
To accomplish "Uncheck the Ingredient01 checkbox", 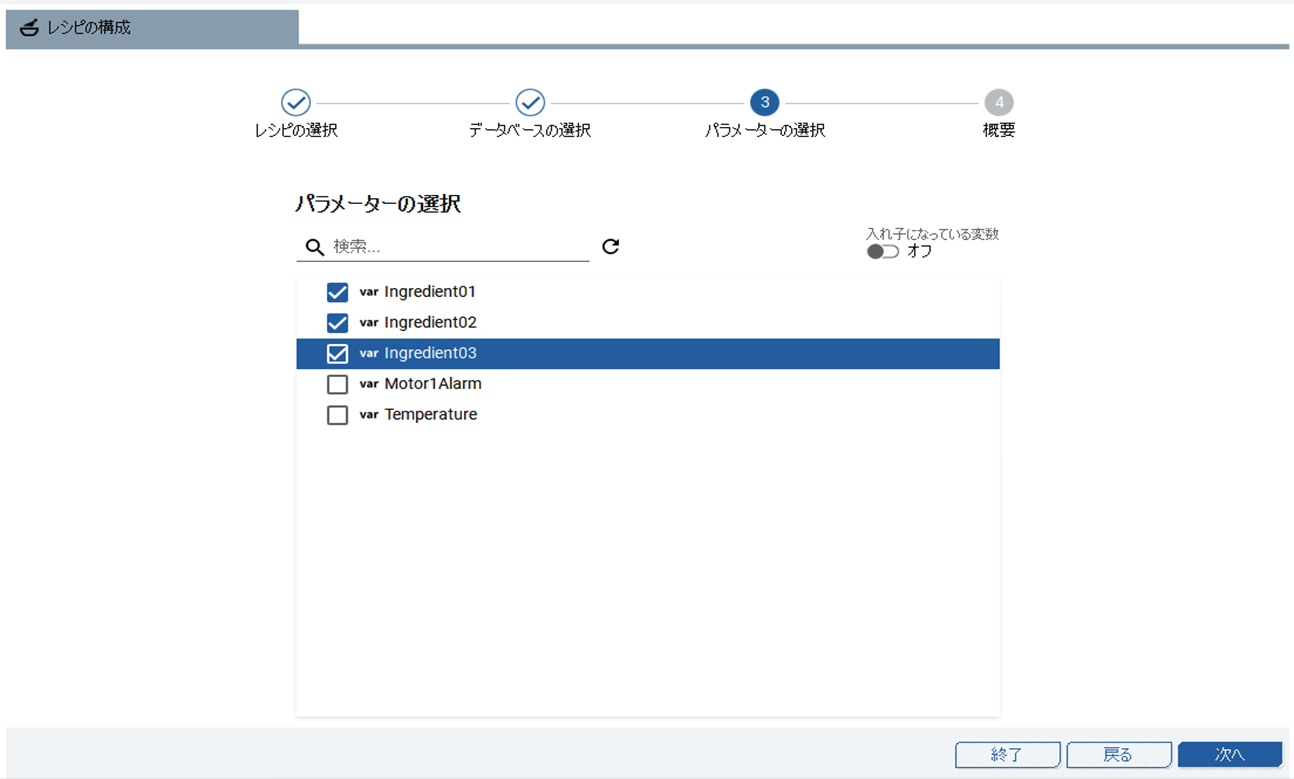I will tap(337, 292).
